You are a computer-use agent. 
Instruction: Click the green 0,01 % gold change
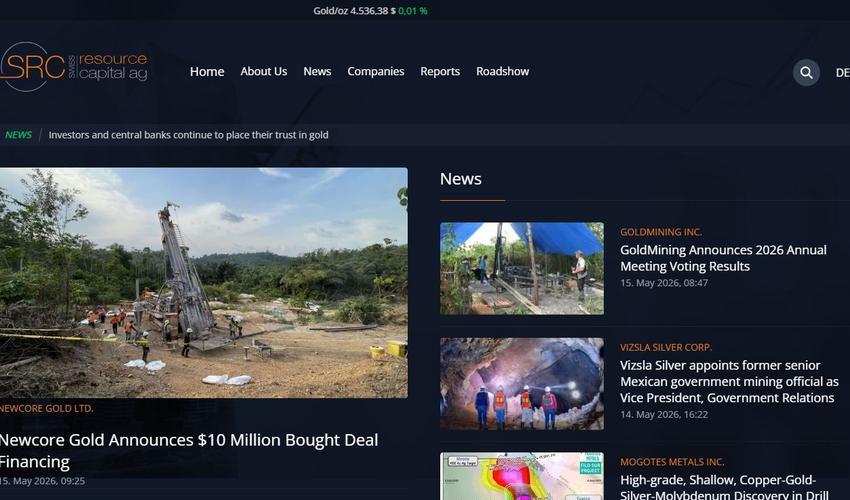click(x=413, y=11)
